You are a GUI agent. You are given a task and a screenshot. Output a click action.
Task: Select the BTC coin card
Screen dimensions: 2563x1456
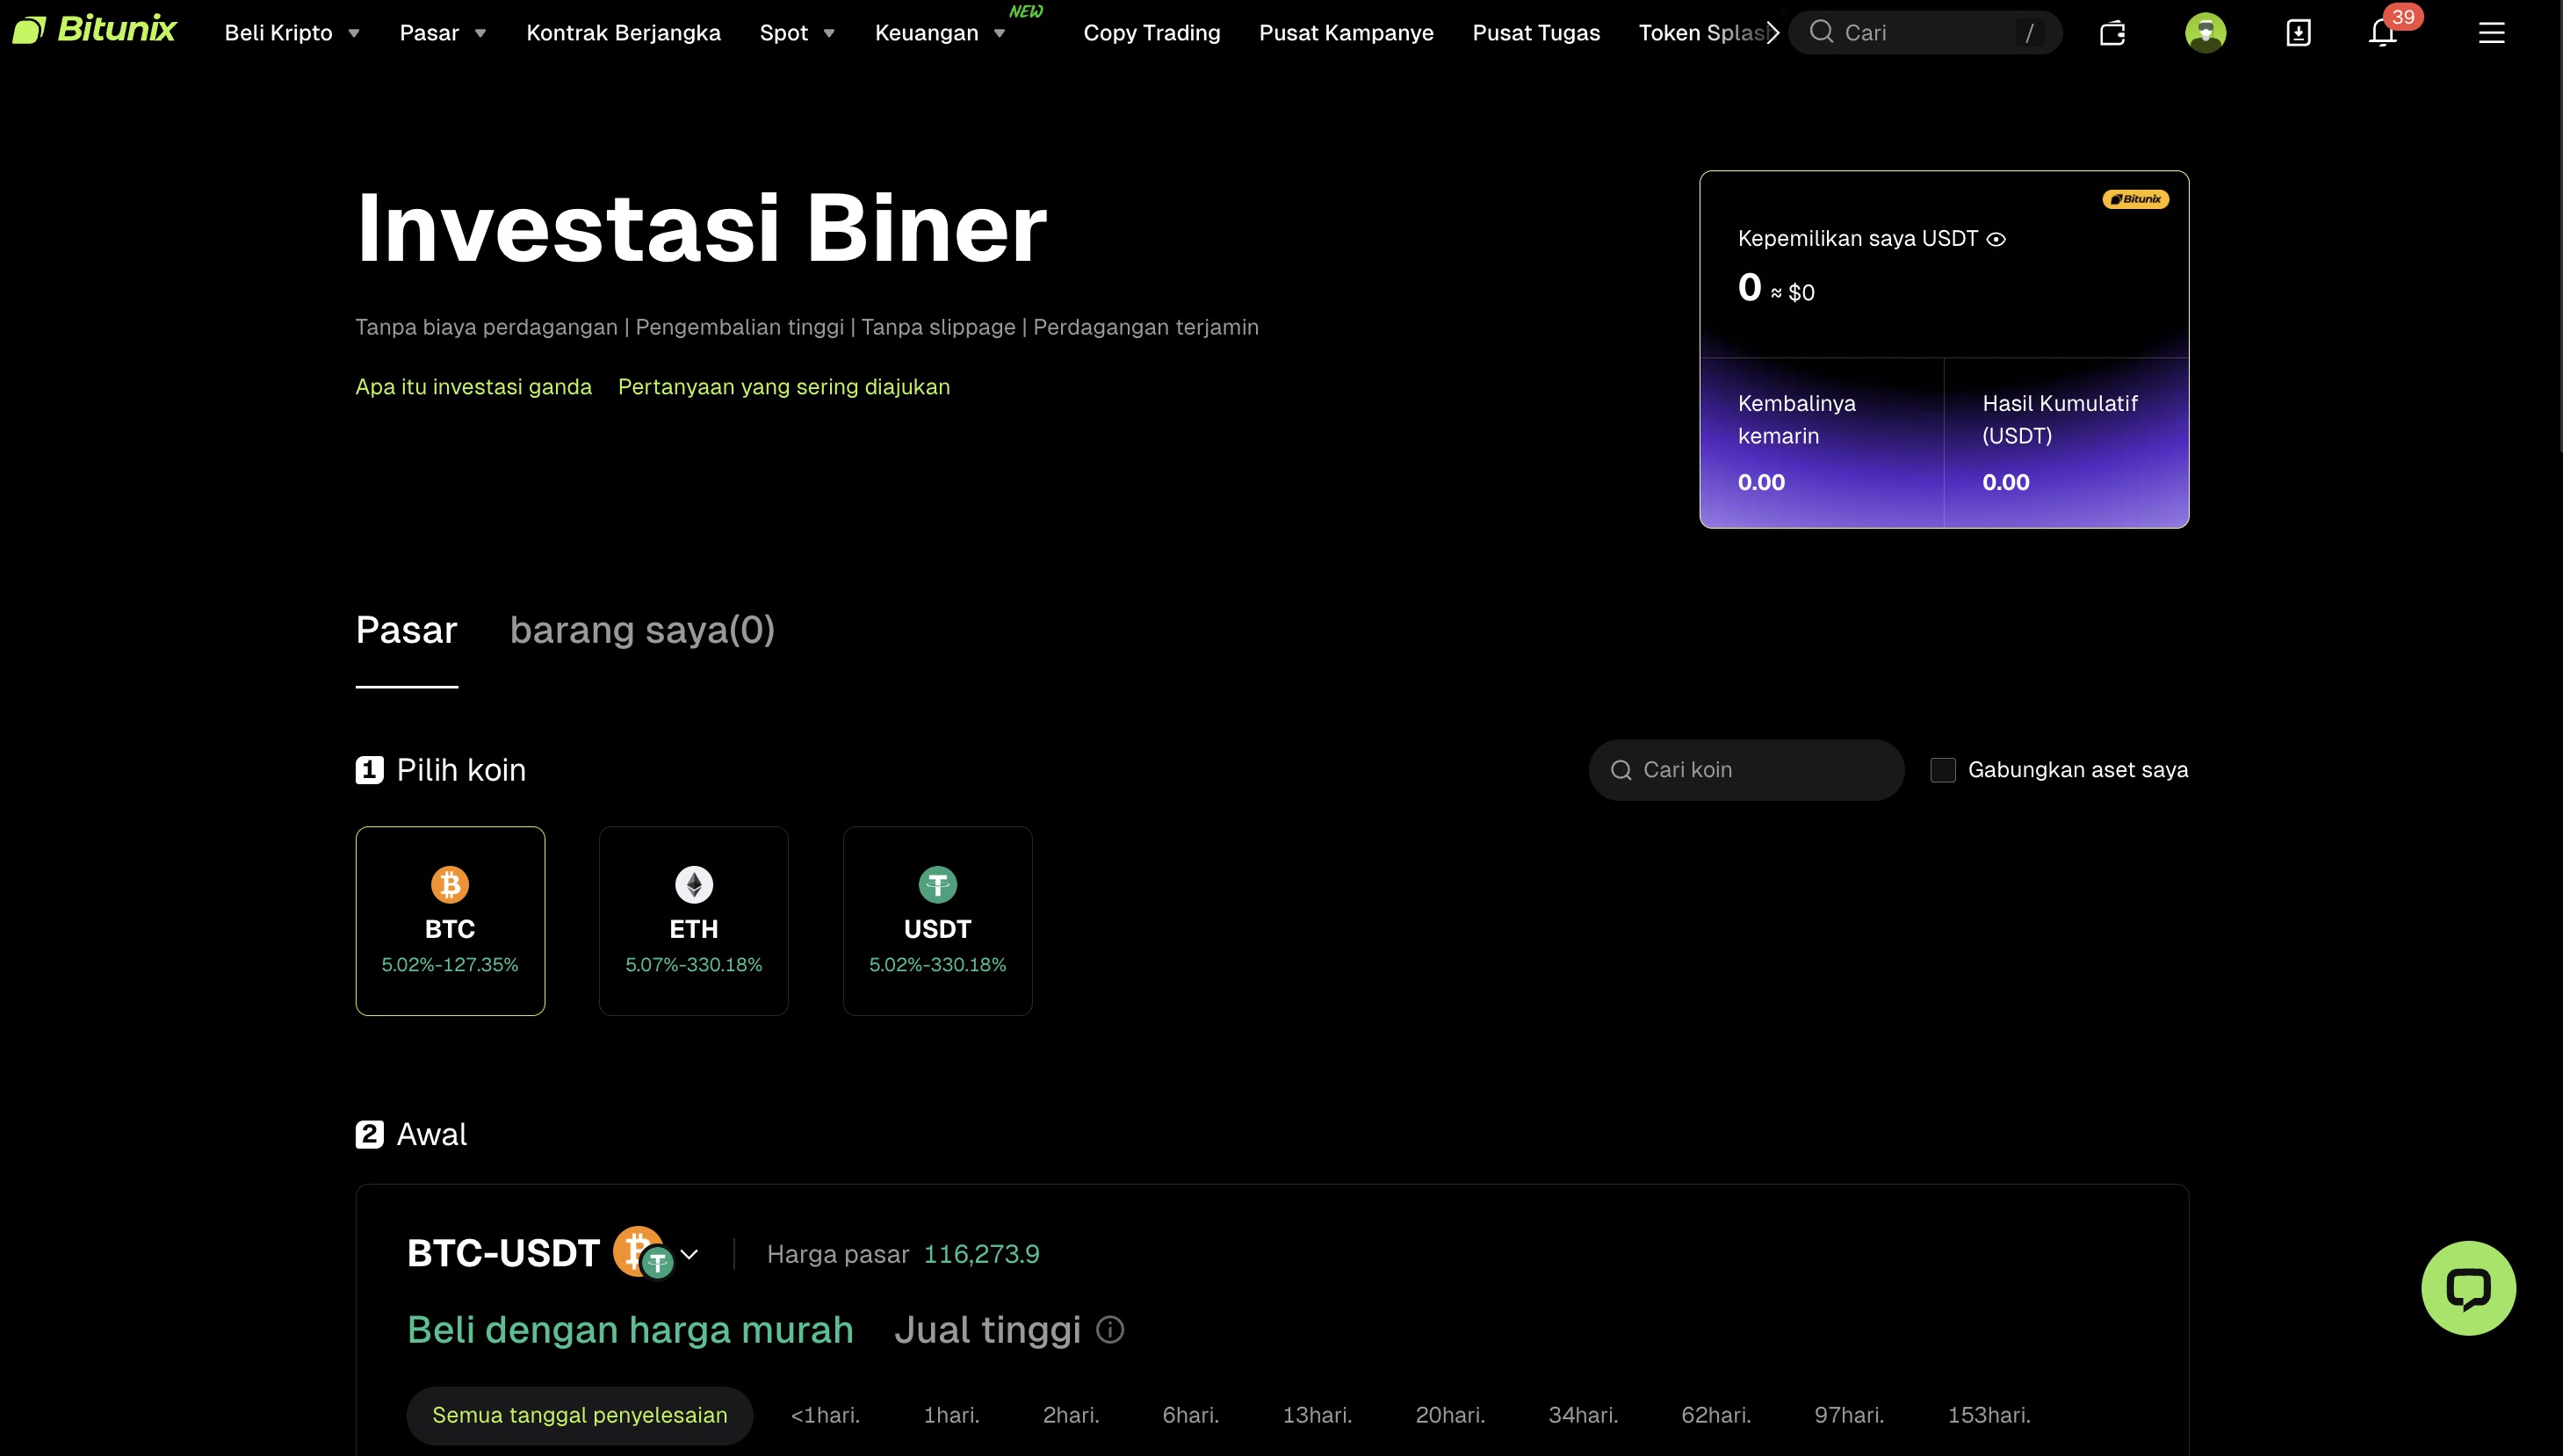pos(450,920)
